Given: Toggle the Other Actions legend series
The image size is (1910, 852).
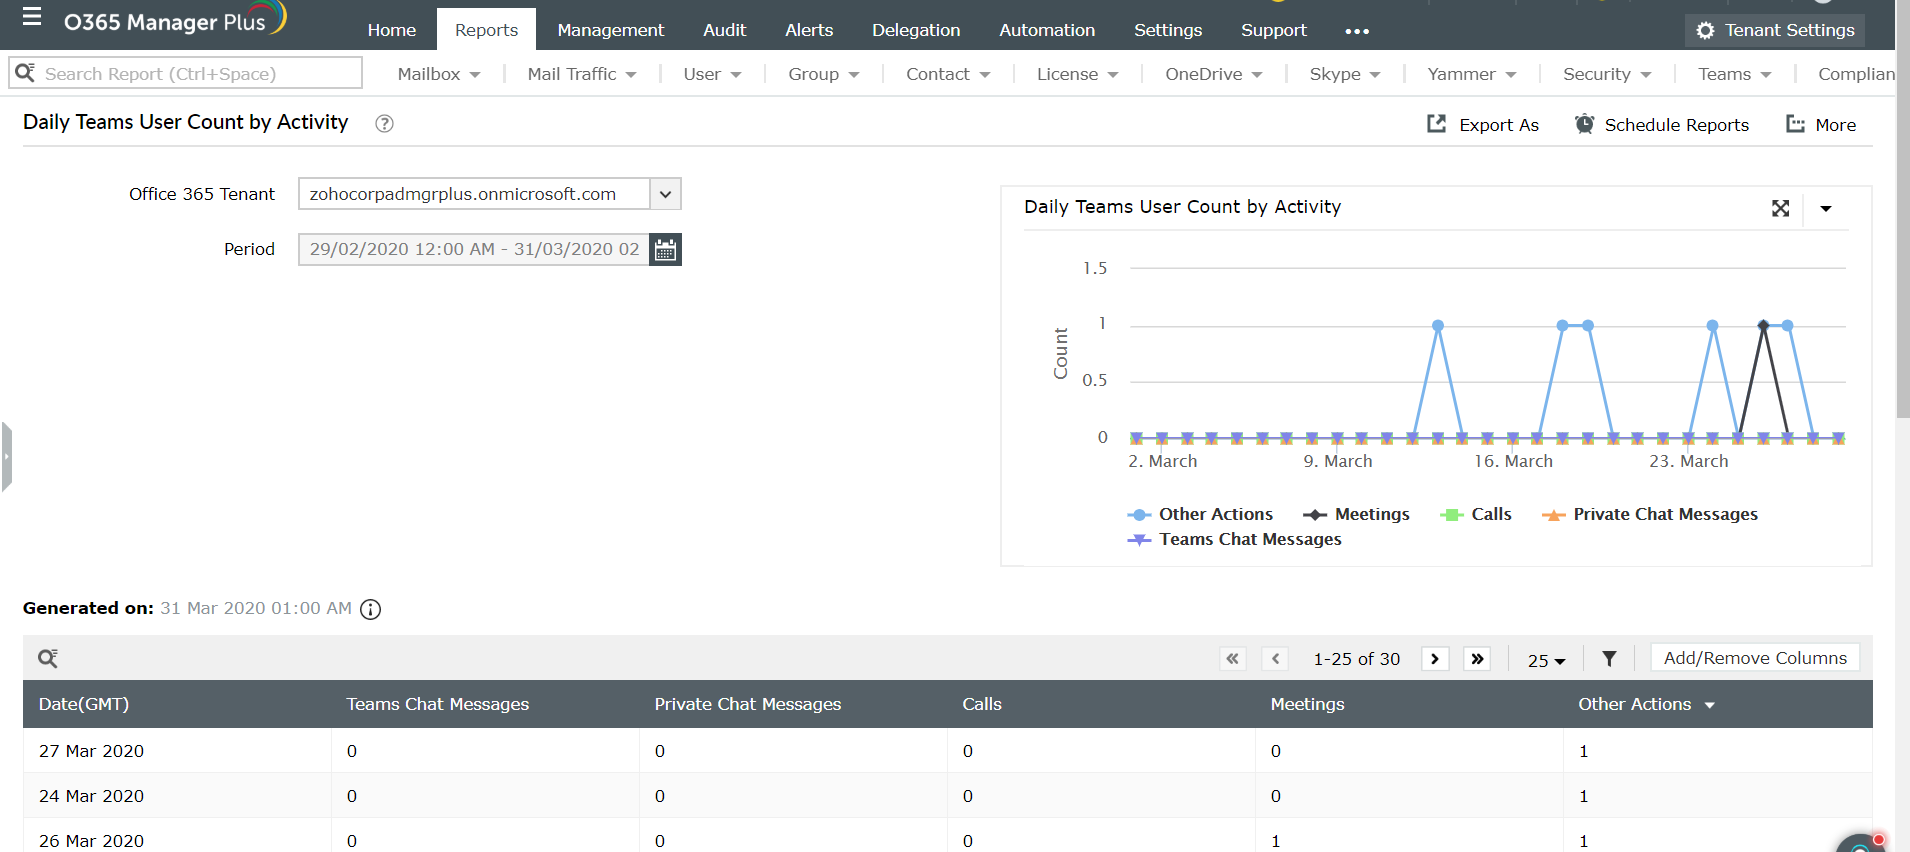Looking at the screenshot, I should coord(1200,514).
